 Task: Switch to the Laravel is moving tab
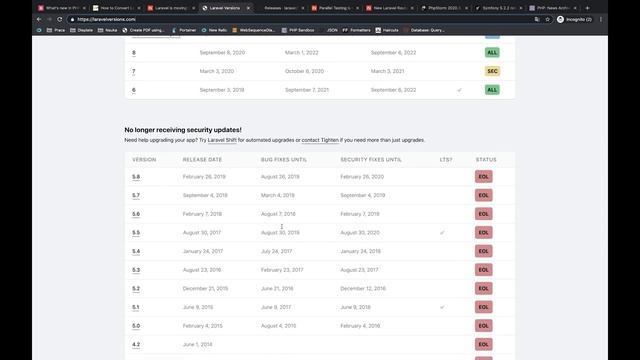point(171,8)
